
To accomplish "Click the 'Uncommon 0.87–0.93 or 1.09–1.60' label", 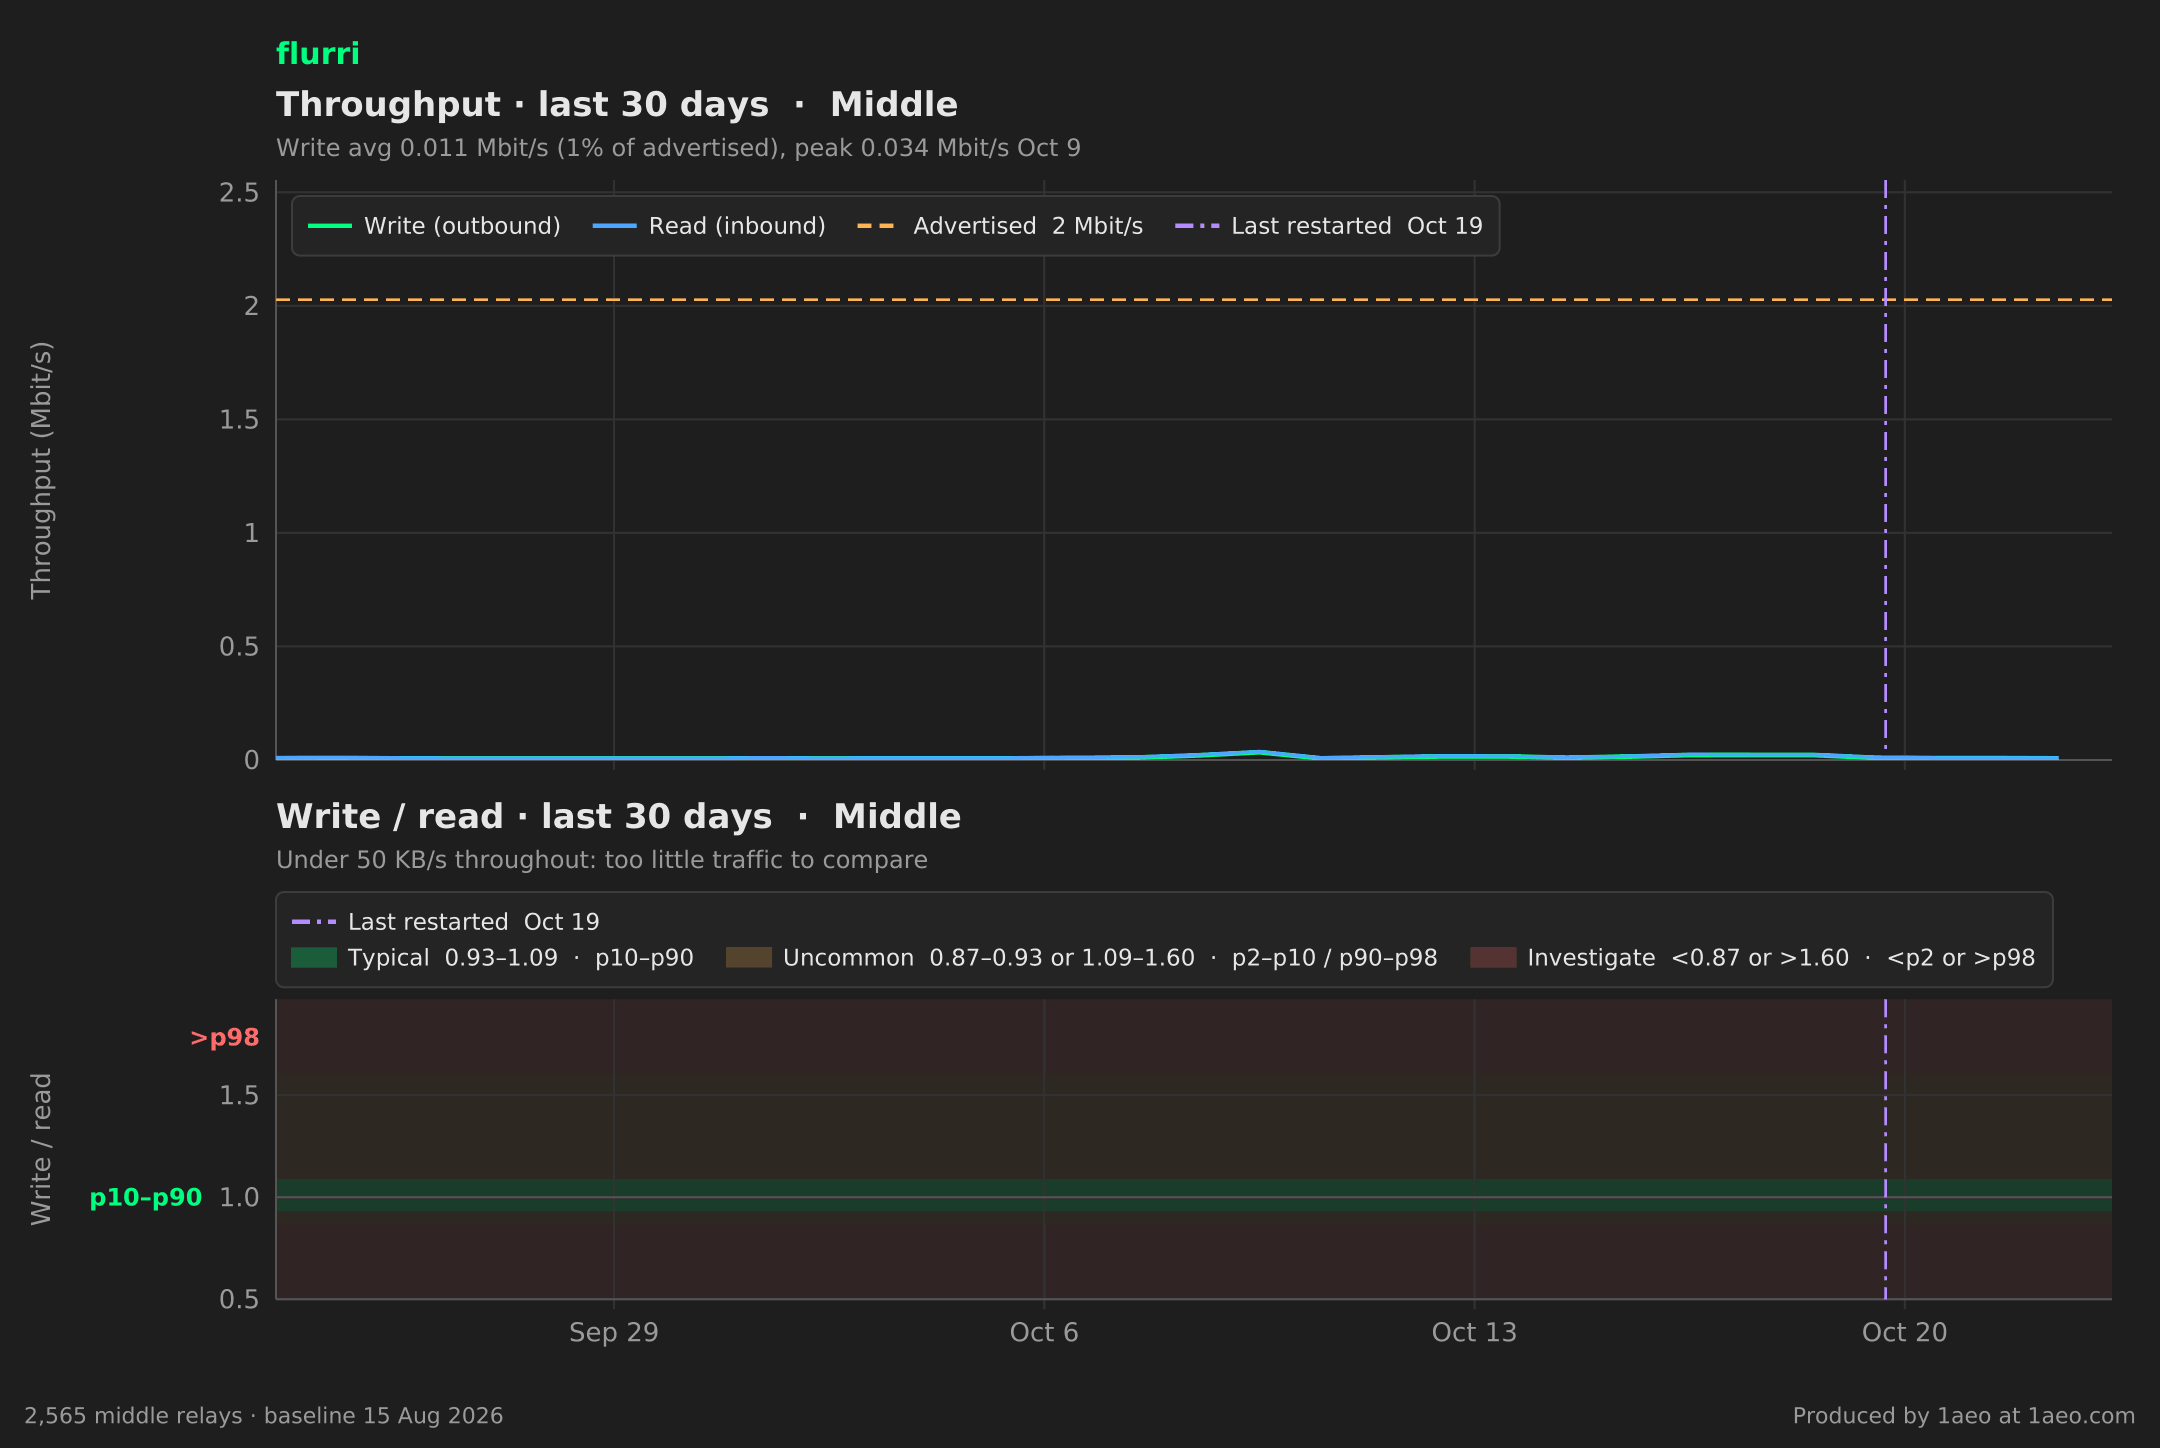I will pos(1110,958).
